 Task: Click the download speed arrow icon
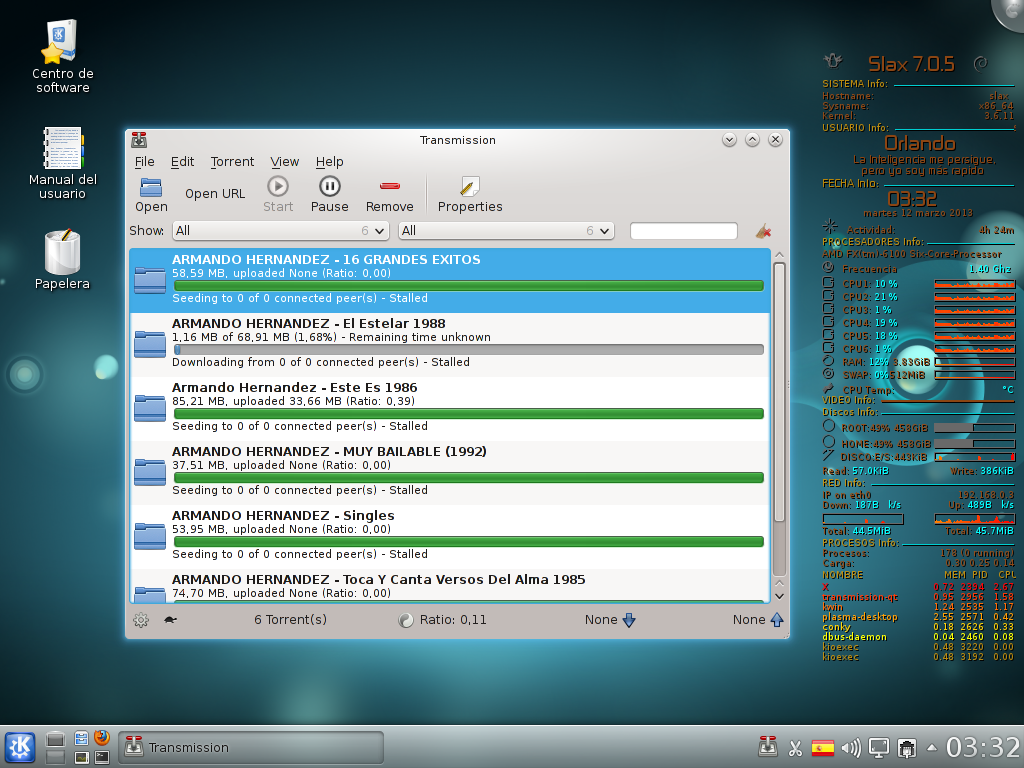point(629,620)
